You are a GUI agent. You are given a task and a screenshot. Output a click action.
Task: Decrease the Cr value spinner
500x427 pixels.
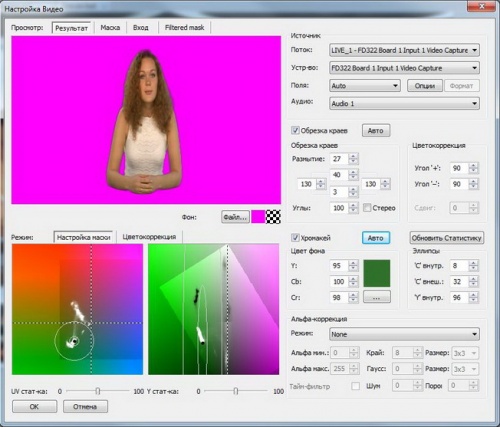coord(353,300)
